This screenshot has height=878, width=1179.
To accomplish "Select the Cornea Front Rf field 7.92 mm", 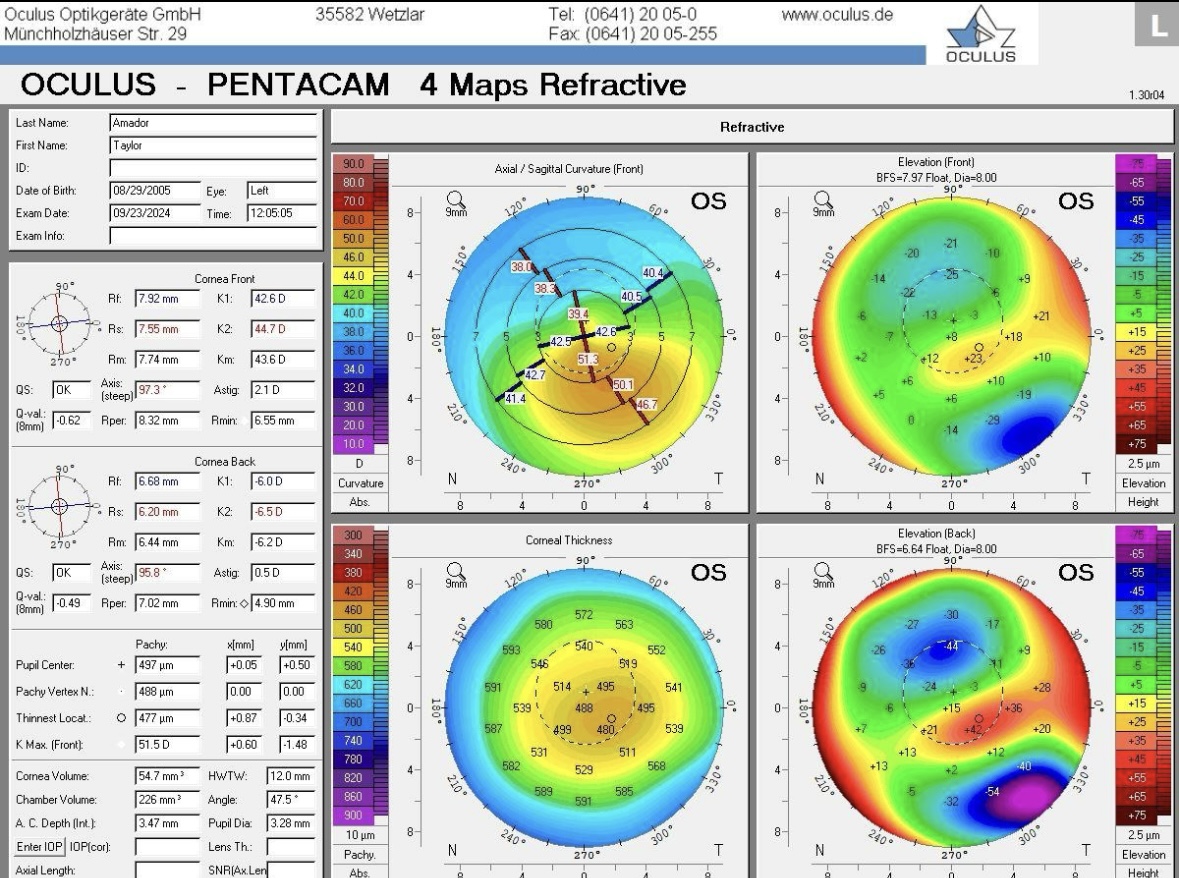I will [168, 298].
